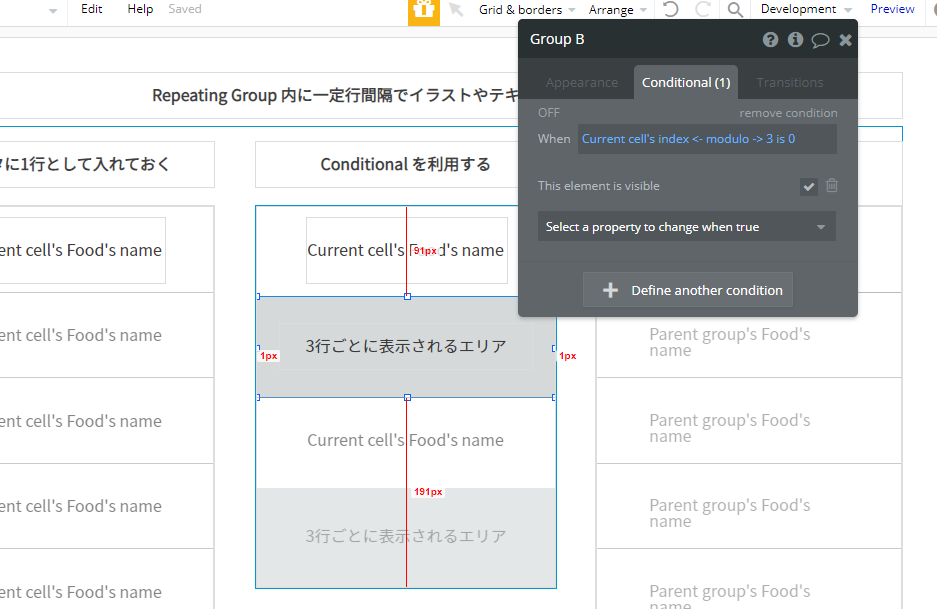Select the lower faded '3行ごとに表示されるエリア' text
The height and width of the screenshot is (609, 937).
click(x=406, y=536)
